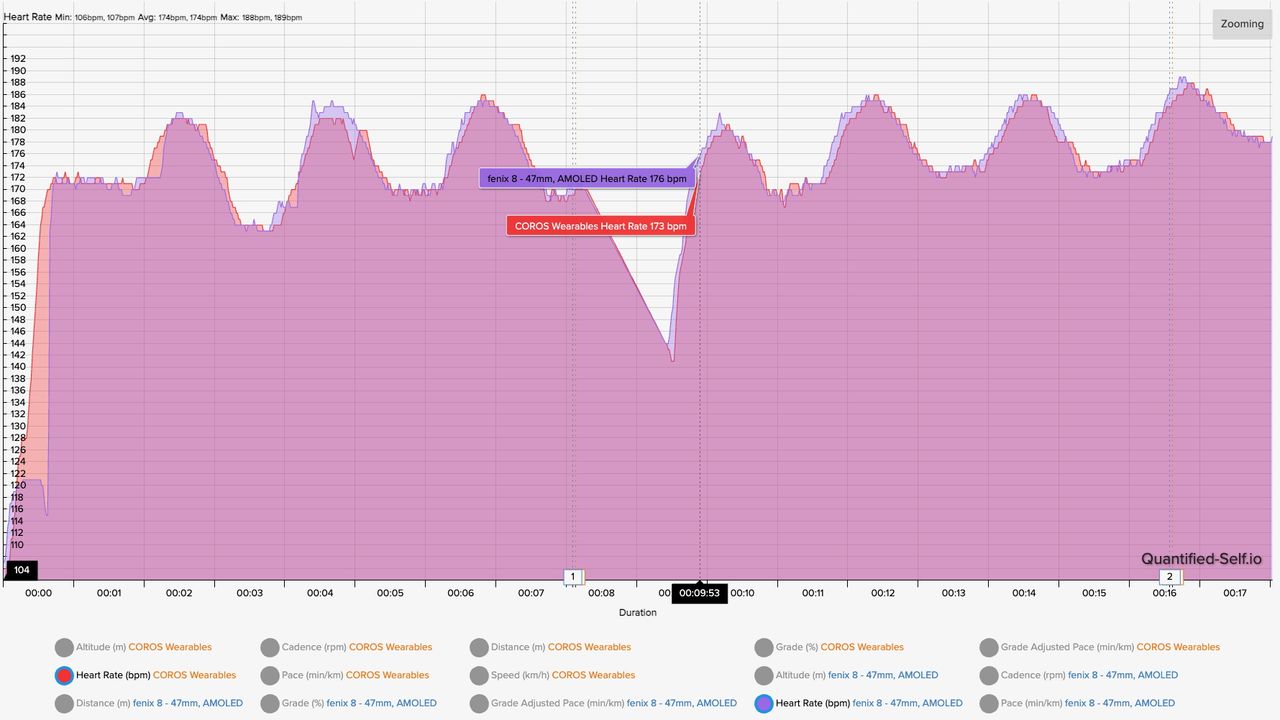Click the 00:14 time axis label
Image resolution: width=1280 pixels, height=720 pixels.
(1024, 593)
